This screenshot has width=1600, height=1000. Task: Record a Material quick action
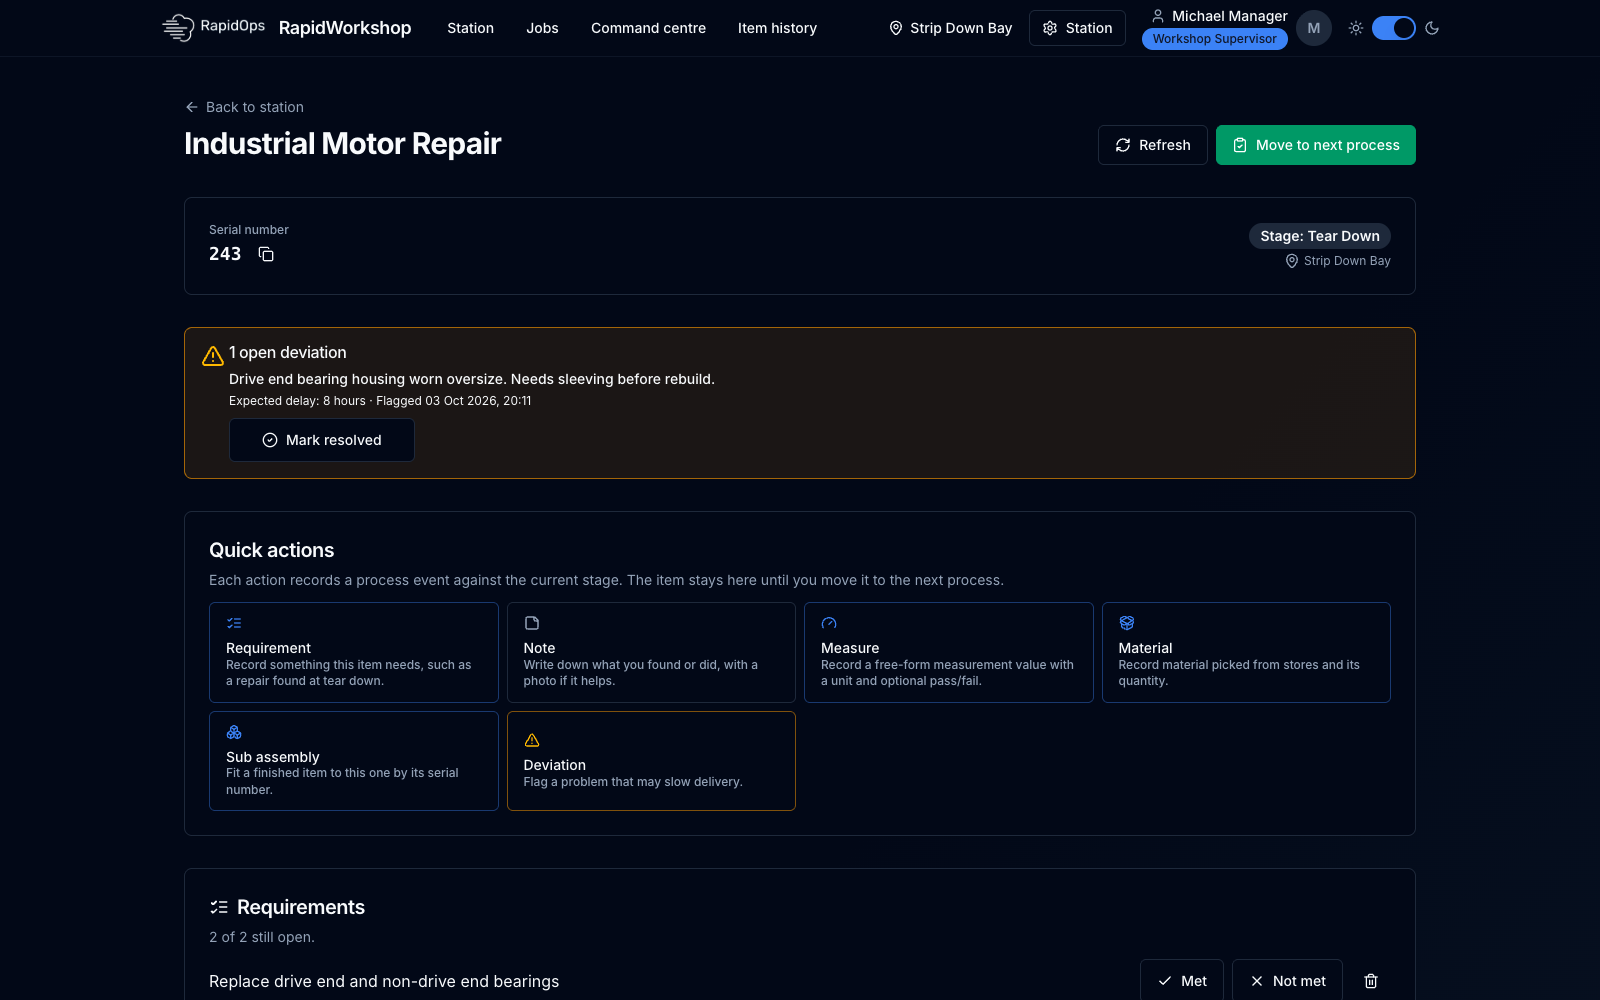[1246, 652]
